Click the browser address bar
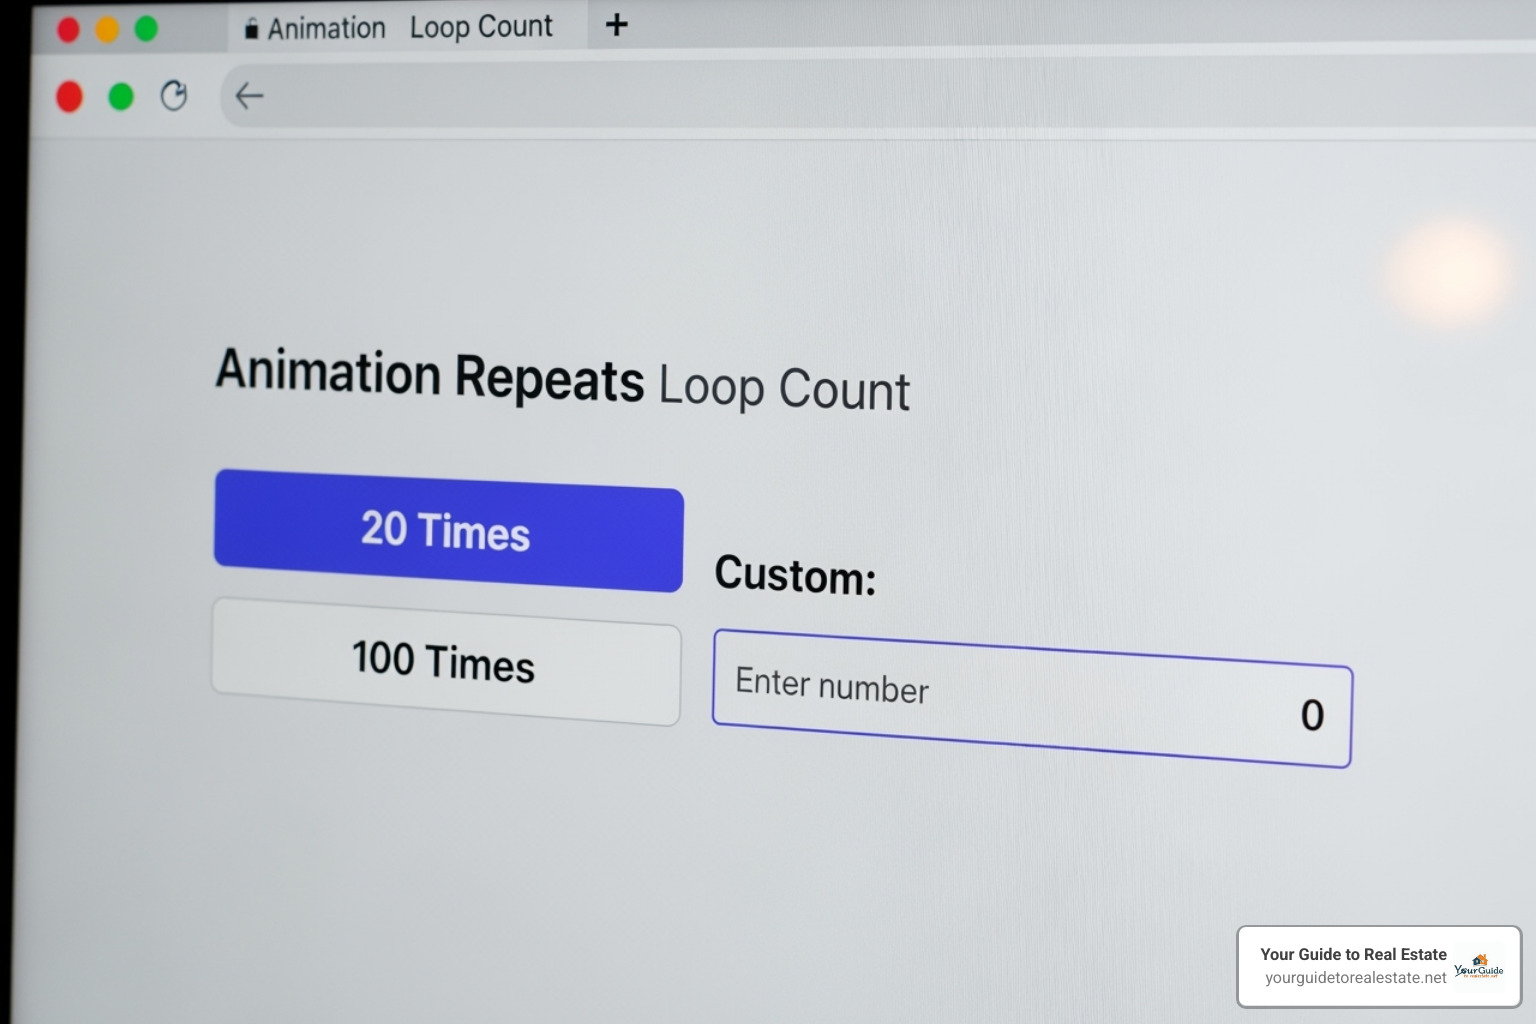The height and width of the screenshot is (1024, 1536). coord(700,96)
